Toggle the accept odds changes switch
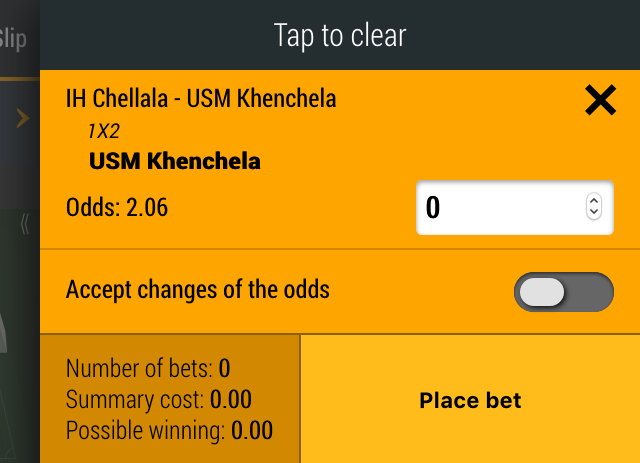Image resolution: width=640 pixels, height=463 pixels. (x=563, y=292)
